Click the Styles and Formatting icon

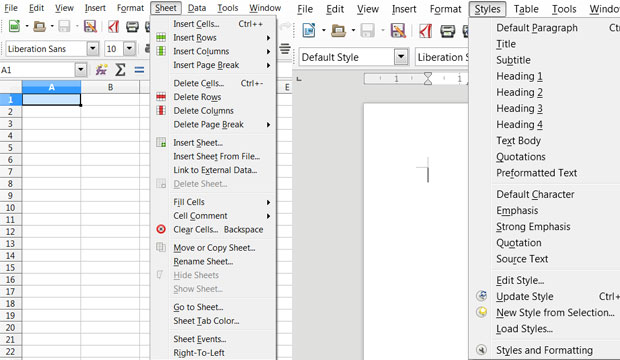(481, 350)
